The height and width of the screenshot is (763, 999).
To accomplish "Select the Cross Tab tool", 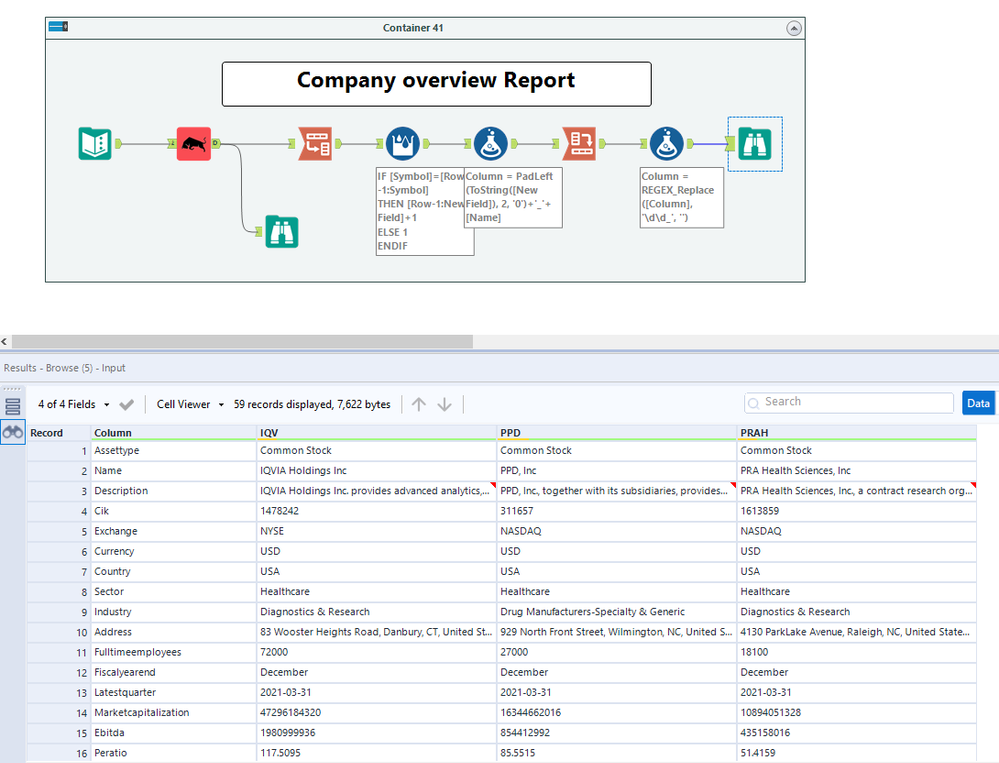I will (x=579, y=144).
